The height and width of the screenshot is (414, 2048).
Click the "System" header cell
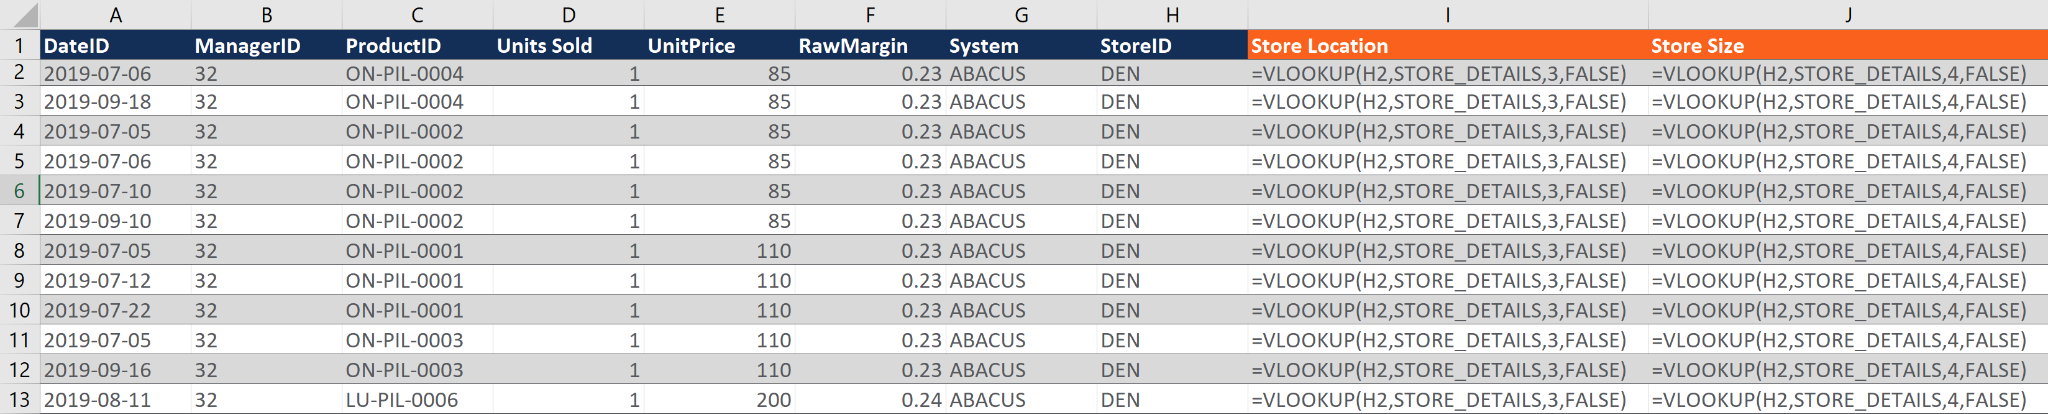(1021, 46)
